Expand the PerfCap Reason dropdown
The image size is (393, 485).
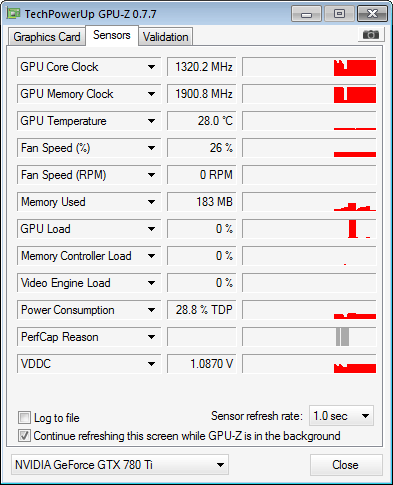click(x=151, y=337)
